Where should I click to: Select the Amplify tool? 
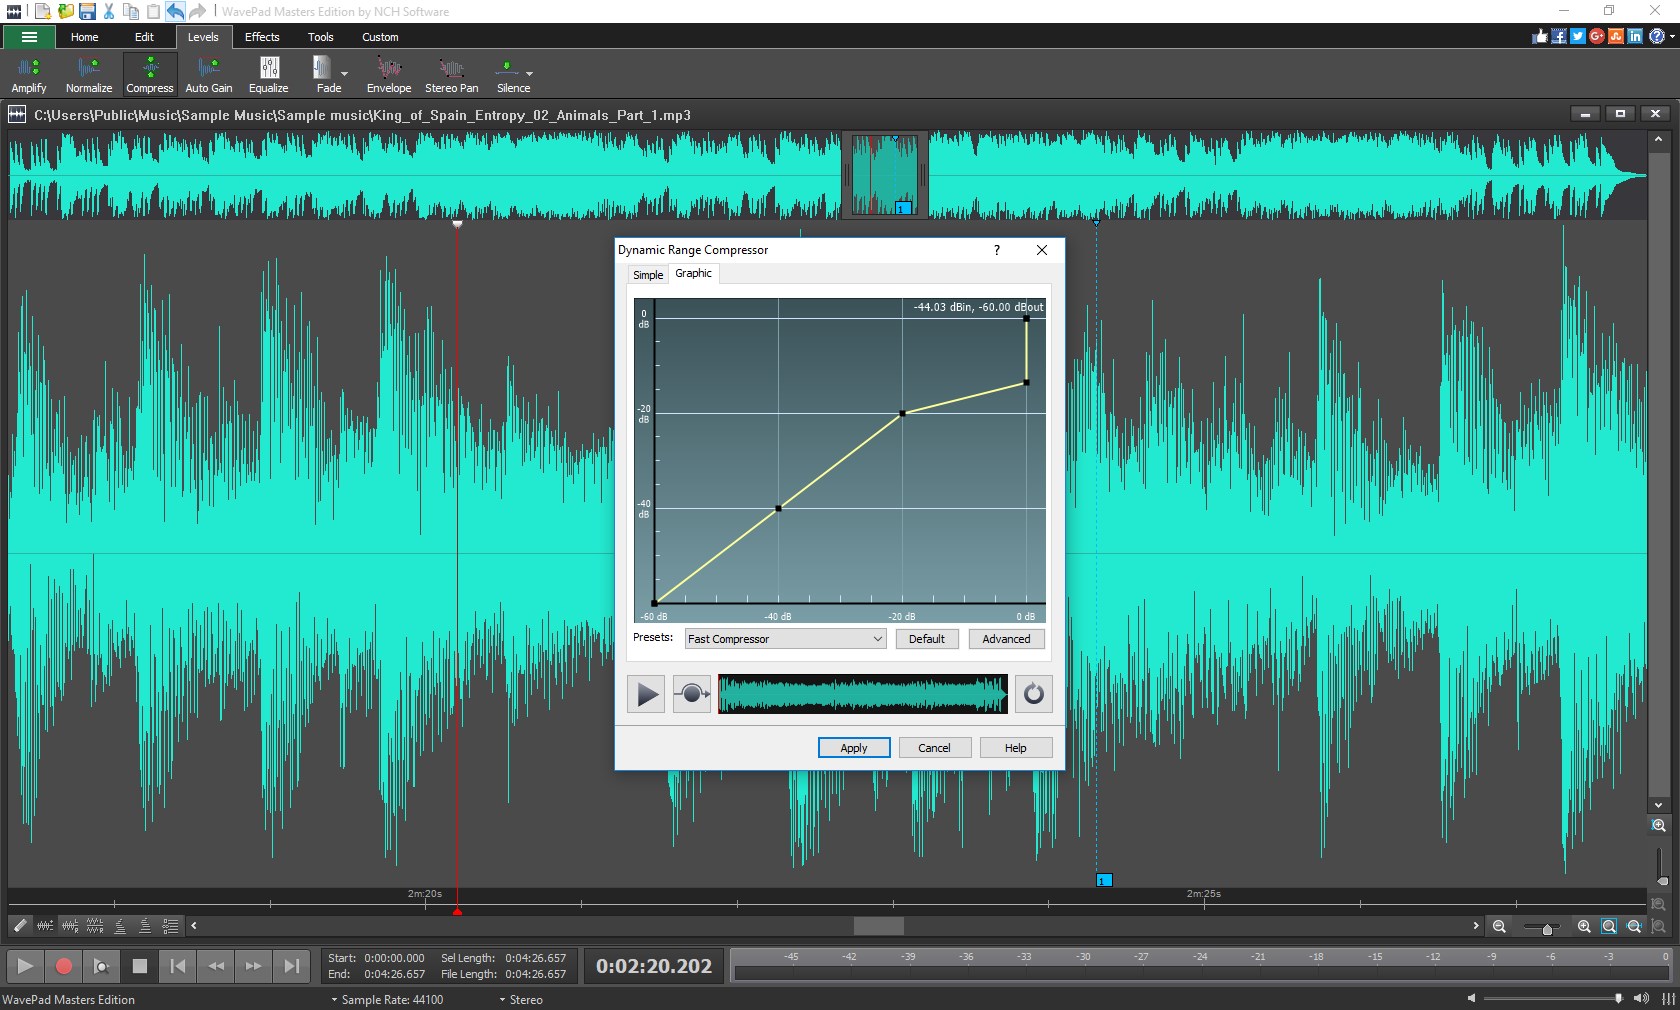pyautogui.click(x=28, y=74)
